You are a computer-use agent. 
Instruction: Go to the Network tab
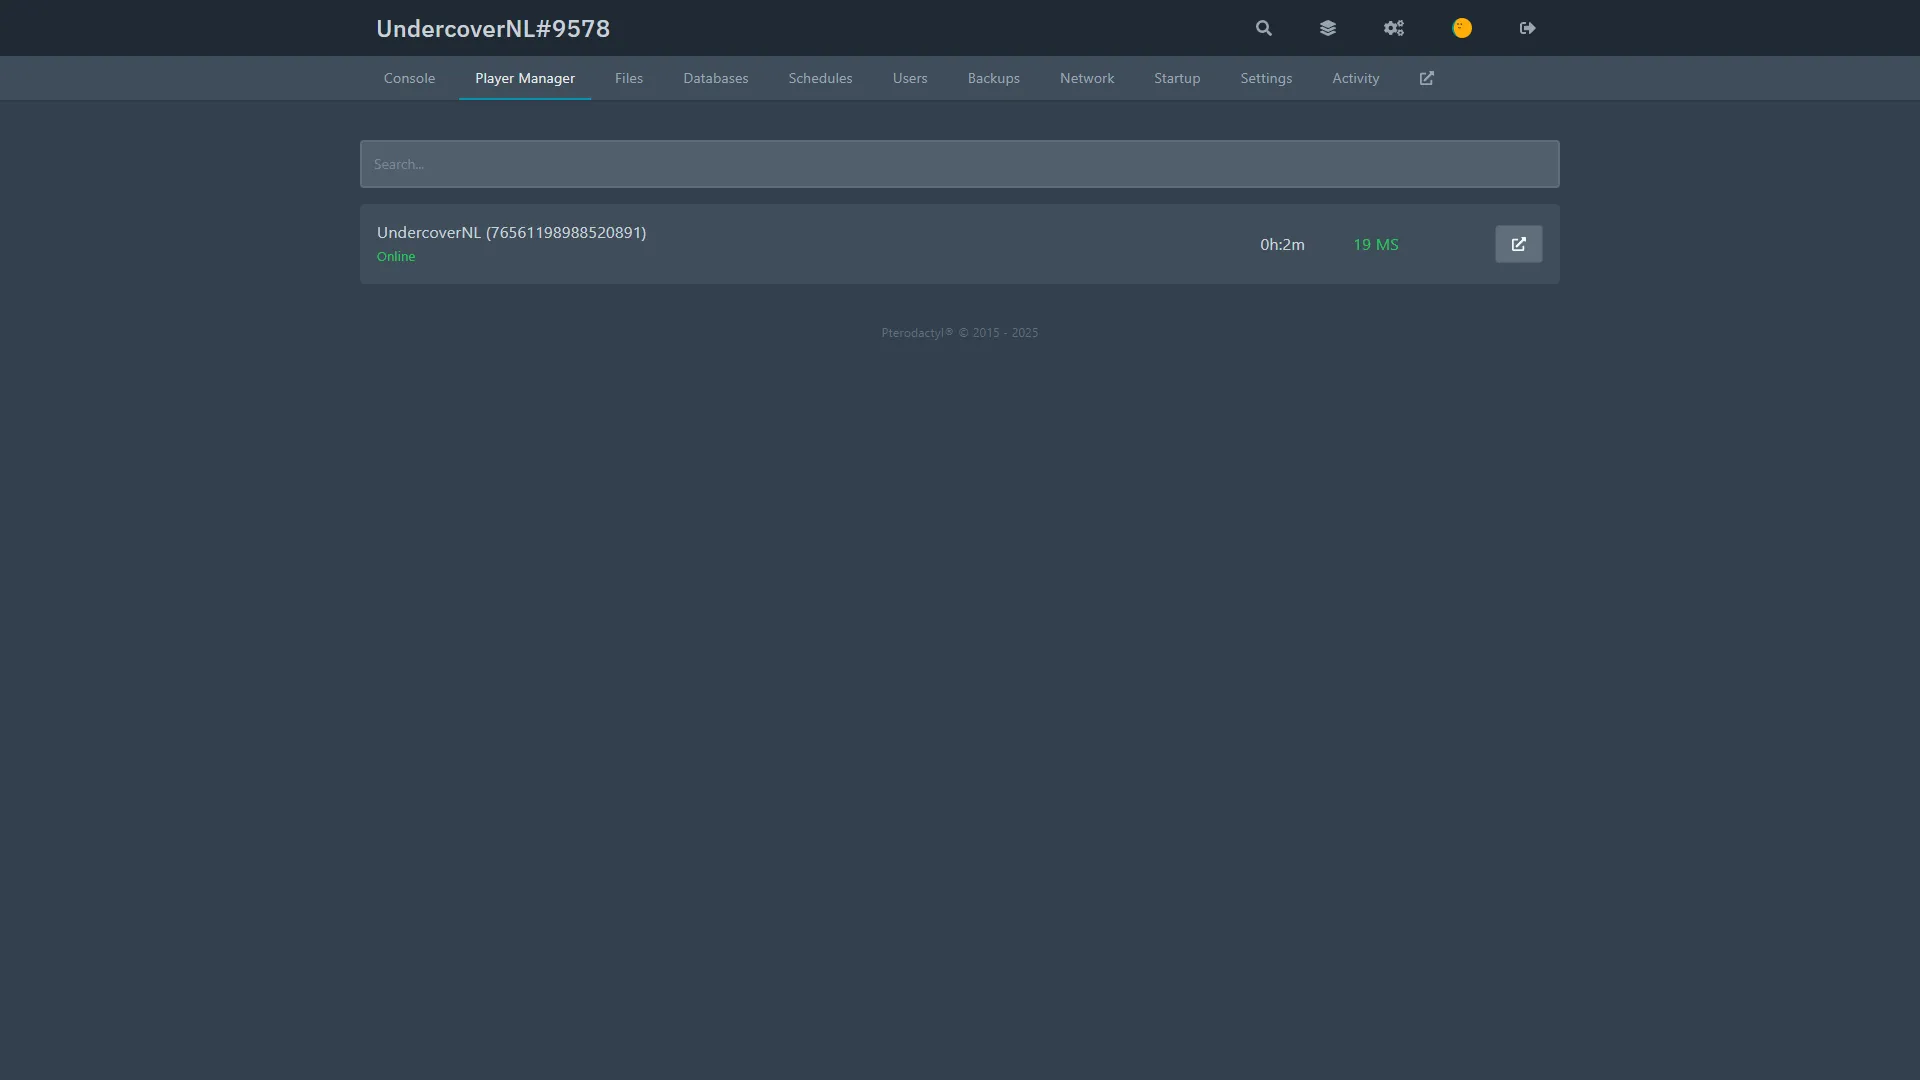pos(1086,78)
